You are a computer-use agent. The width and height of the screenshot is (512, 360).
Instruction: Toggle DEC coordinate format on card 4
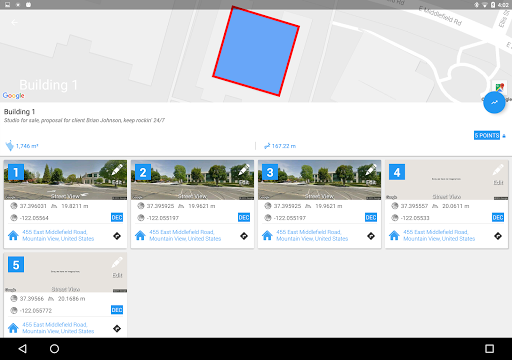point(498,218)
